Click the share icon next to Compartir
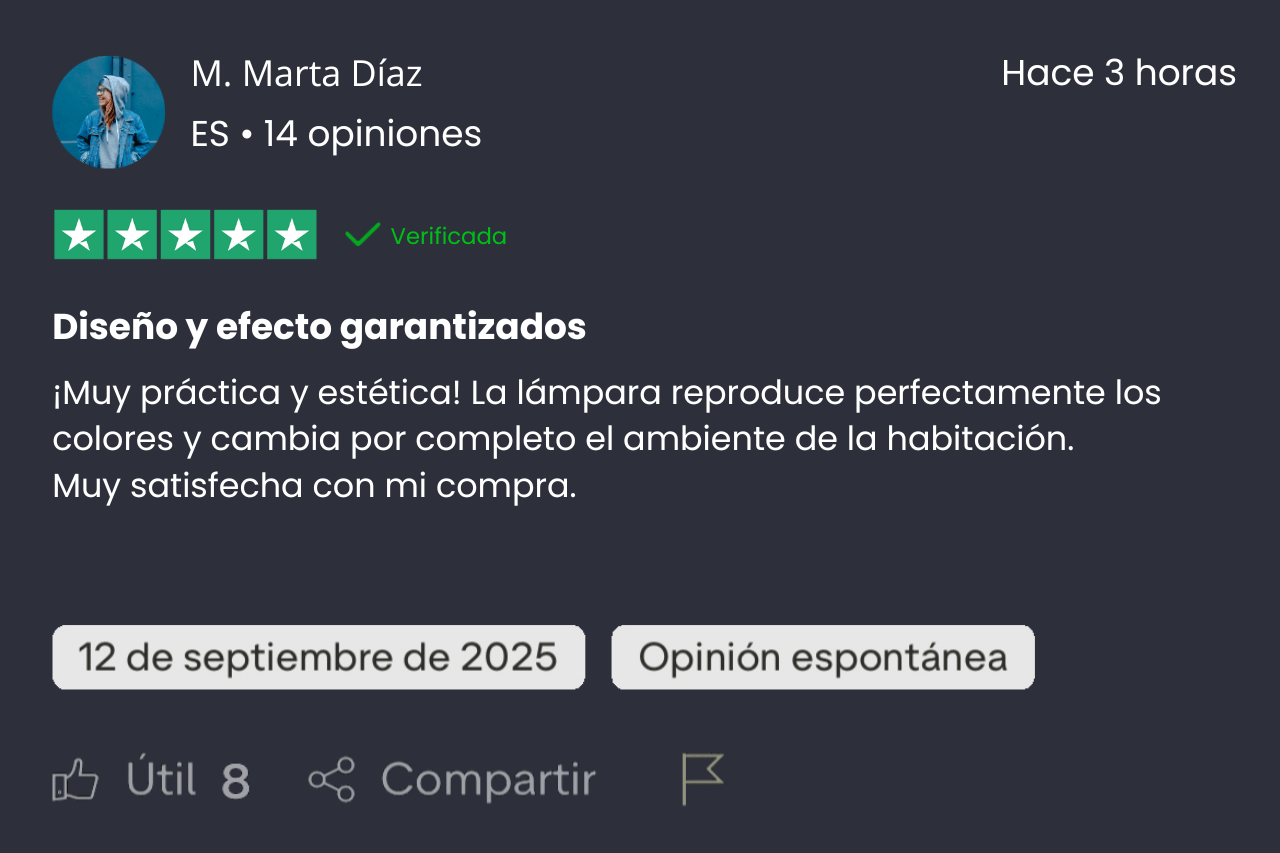This screenshot has height=853, width=1280. (331, 780)
